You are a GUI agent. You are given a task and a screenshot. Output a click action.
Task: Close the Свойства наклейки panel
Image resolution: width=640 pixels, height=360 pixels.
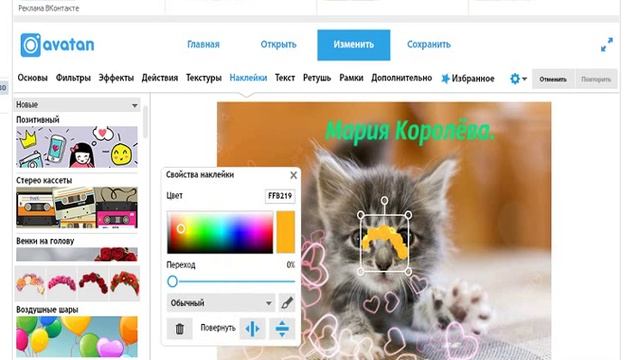click(293, 175)
